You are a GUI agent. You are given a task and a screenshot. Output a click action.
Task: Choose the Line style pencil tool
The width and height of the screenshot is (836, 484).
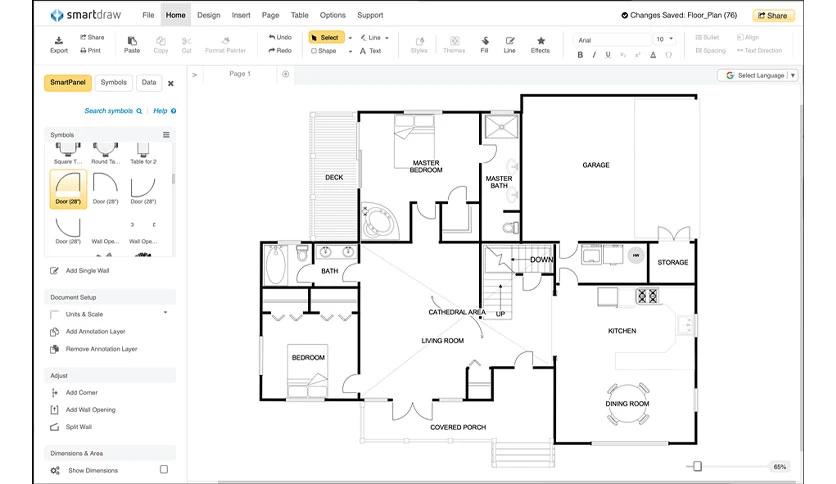point(510,41)
